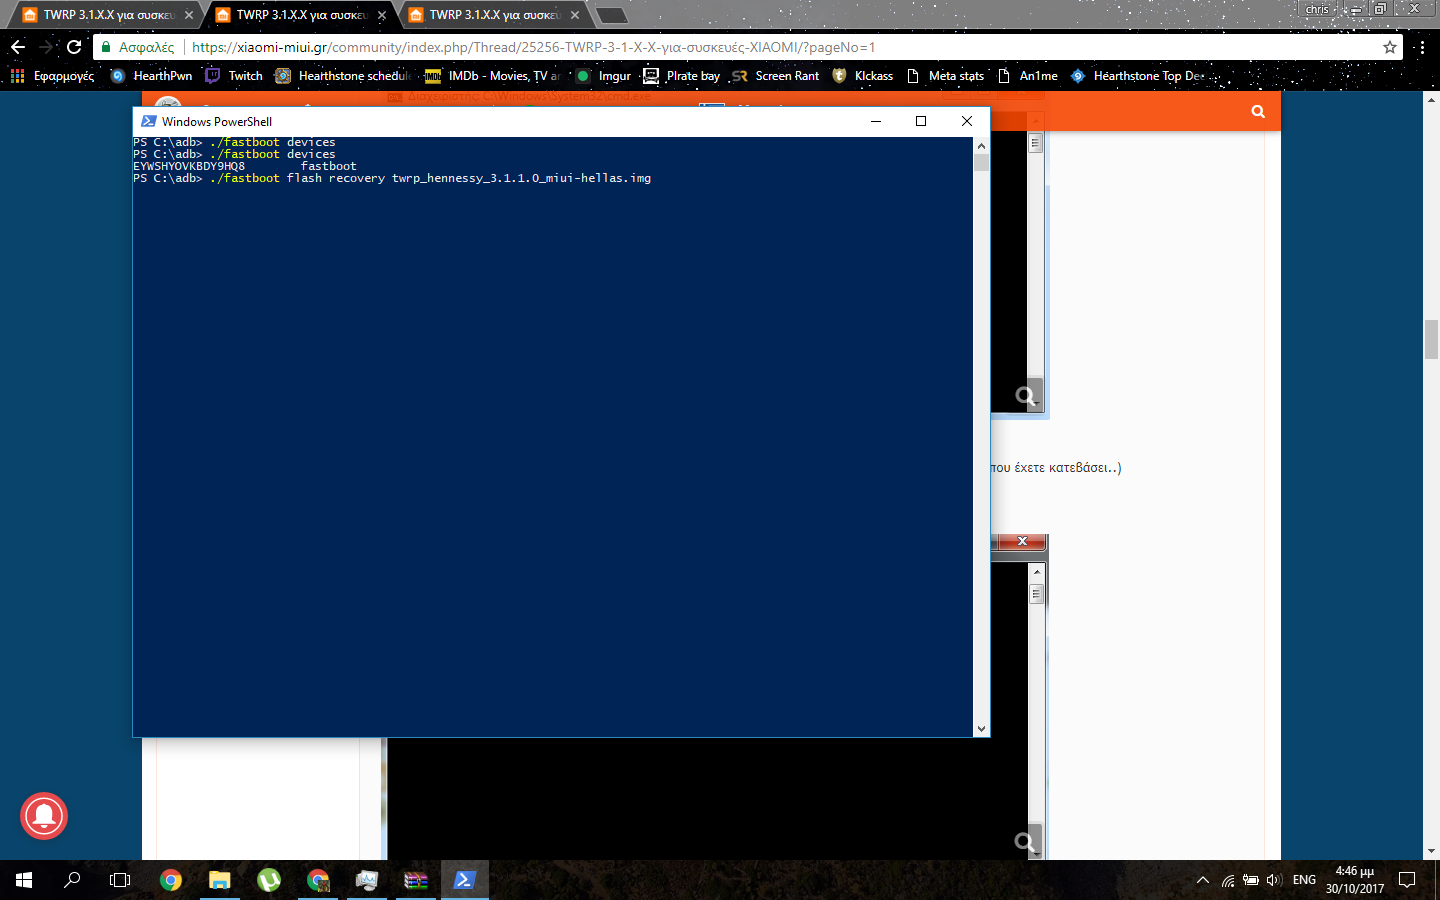Close the active TWRP 3.1.X.X tab
Viewport: 1440px width, 900px height.
pyautogui.click(x=382, y=15)
